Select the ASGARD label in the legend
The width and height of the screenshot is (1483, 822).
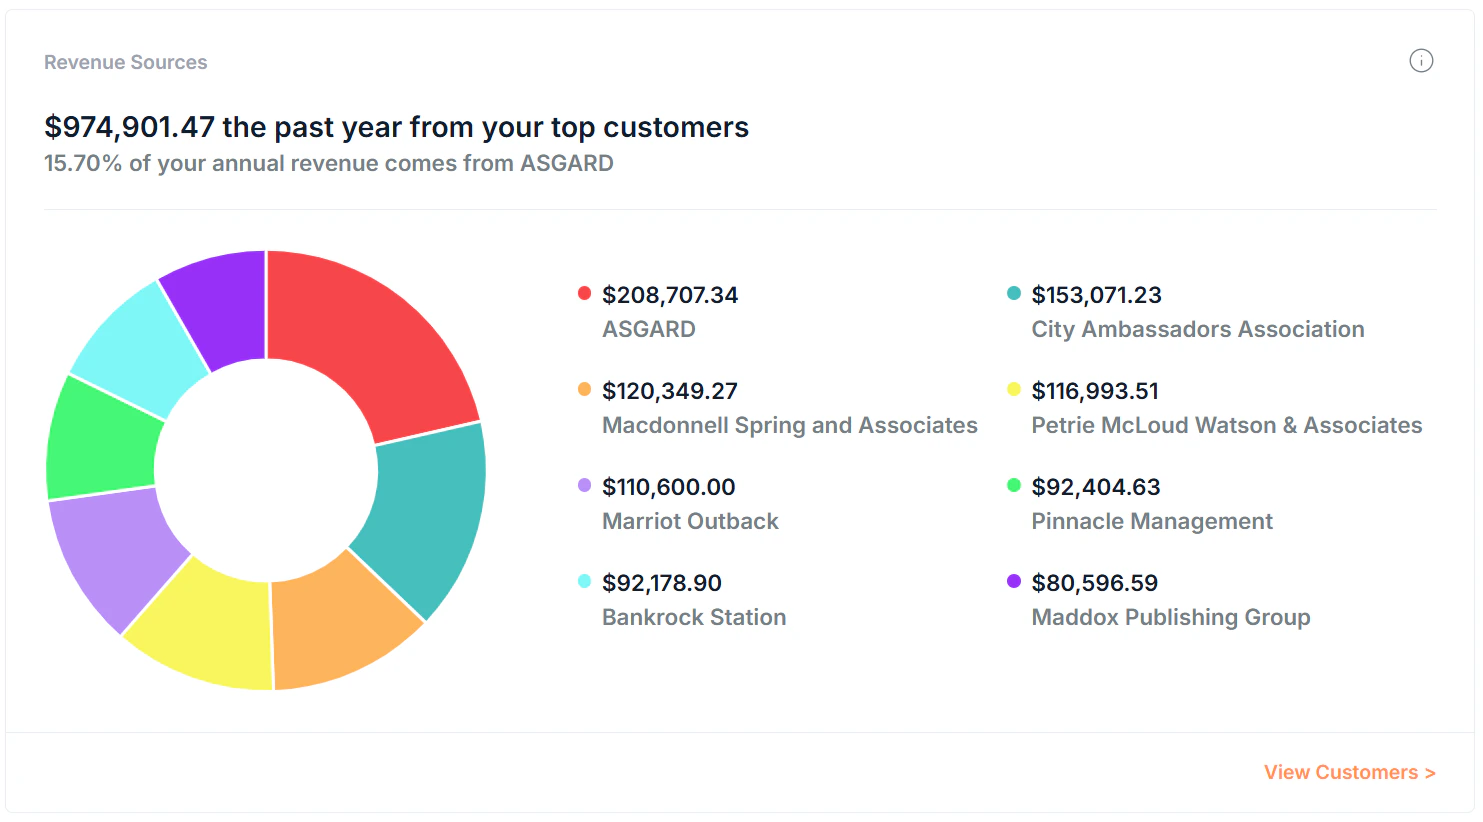(x=648, y=328)
